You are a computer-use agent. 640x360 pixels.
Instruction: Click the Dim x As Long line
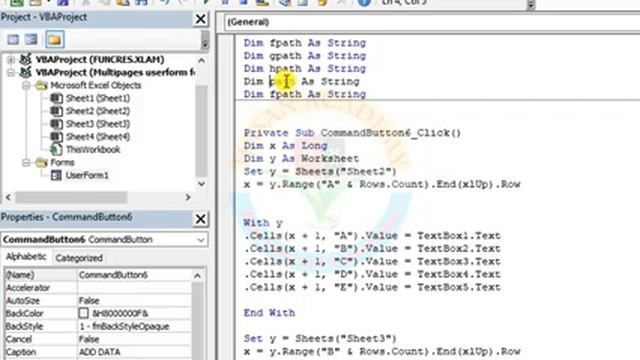286,146
